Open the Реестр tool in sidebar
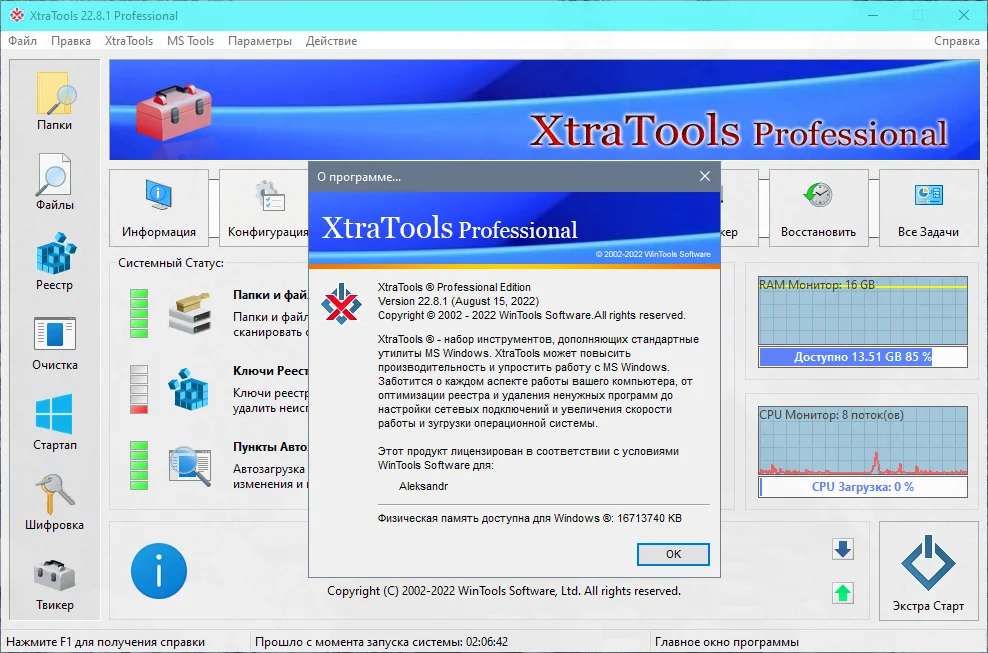Image resolution: width=988 pixels, height=653 pixels. click(x=55, y=261)
